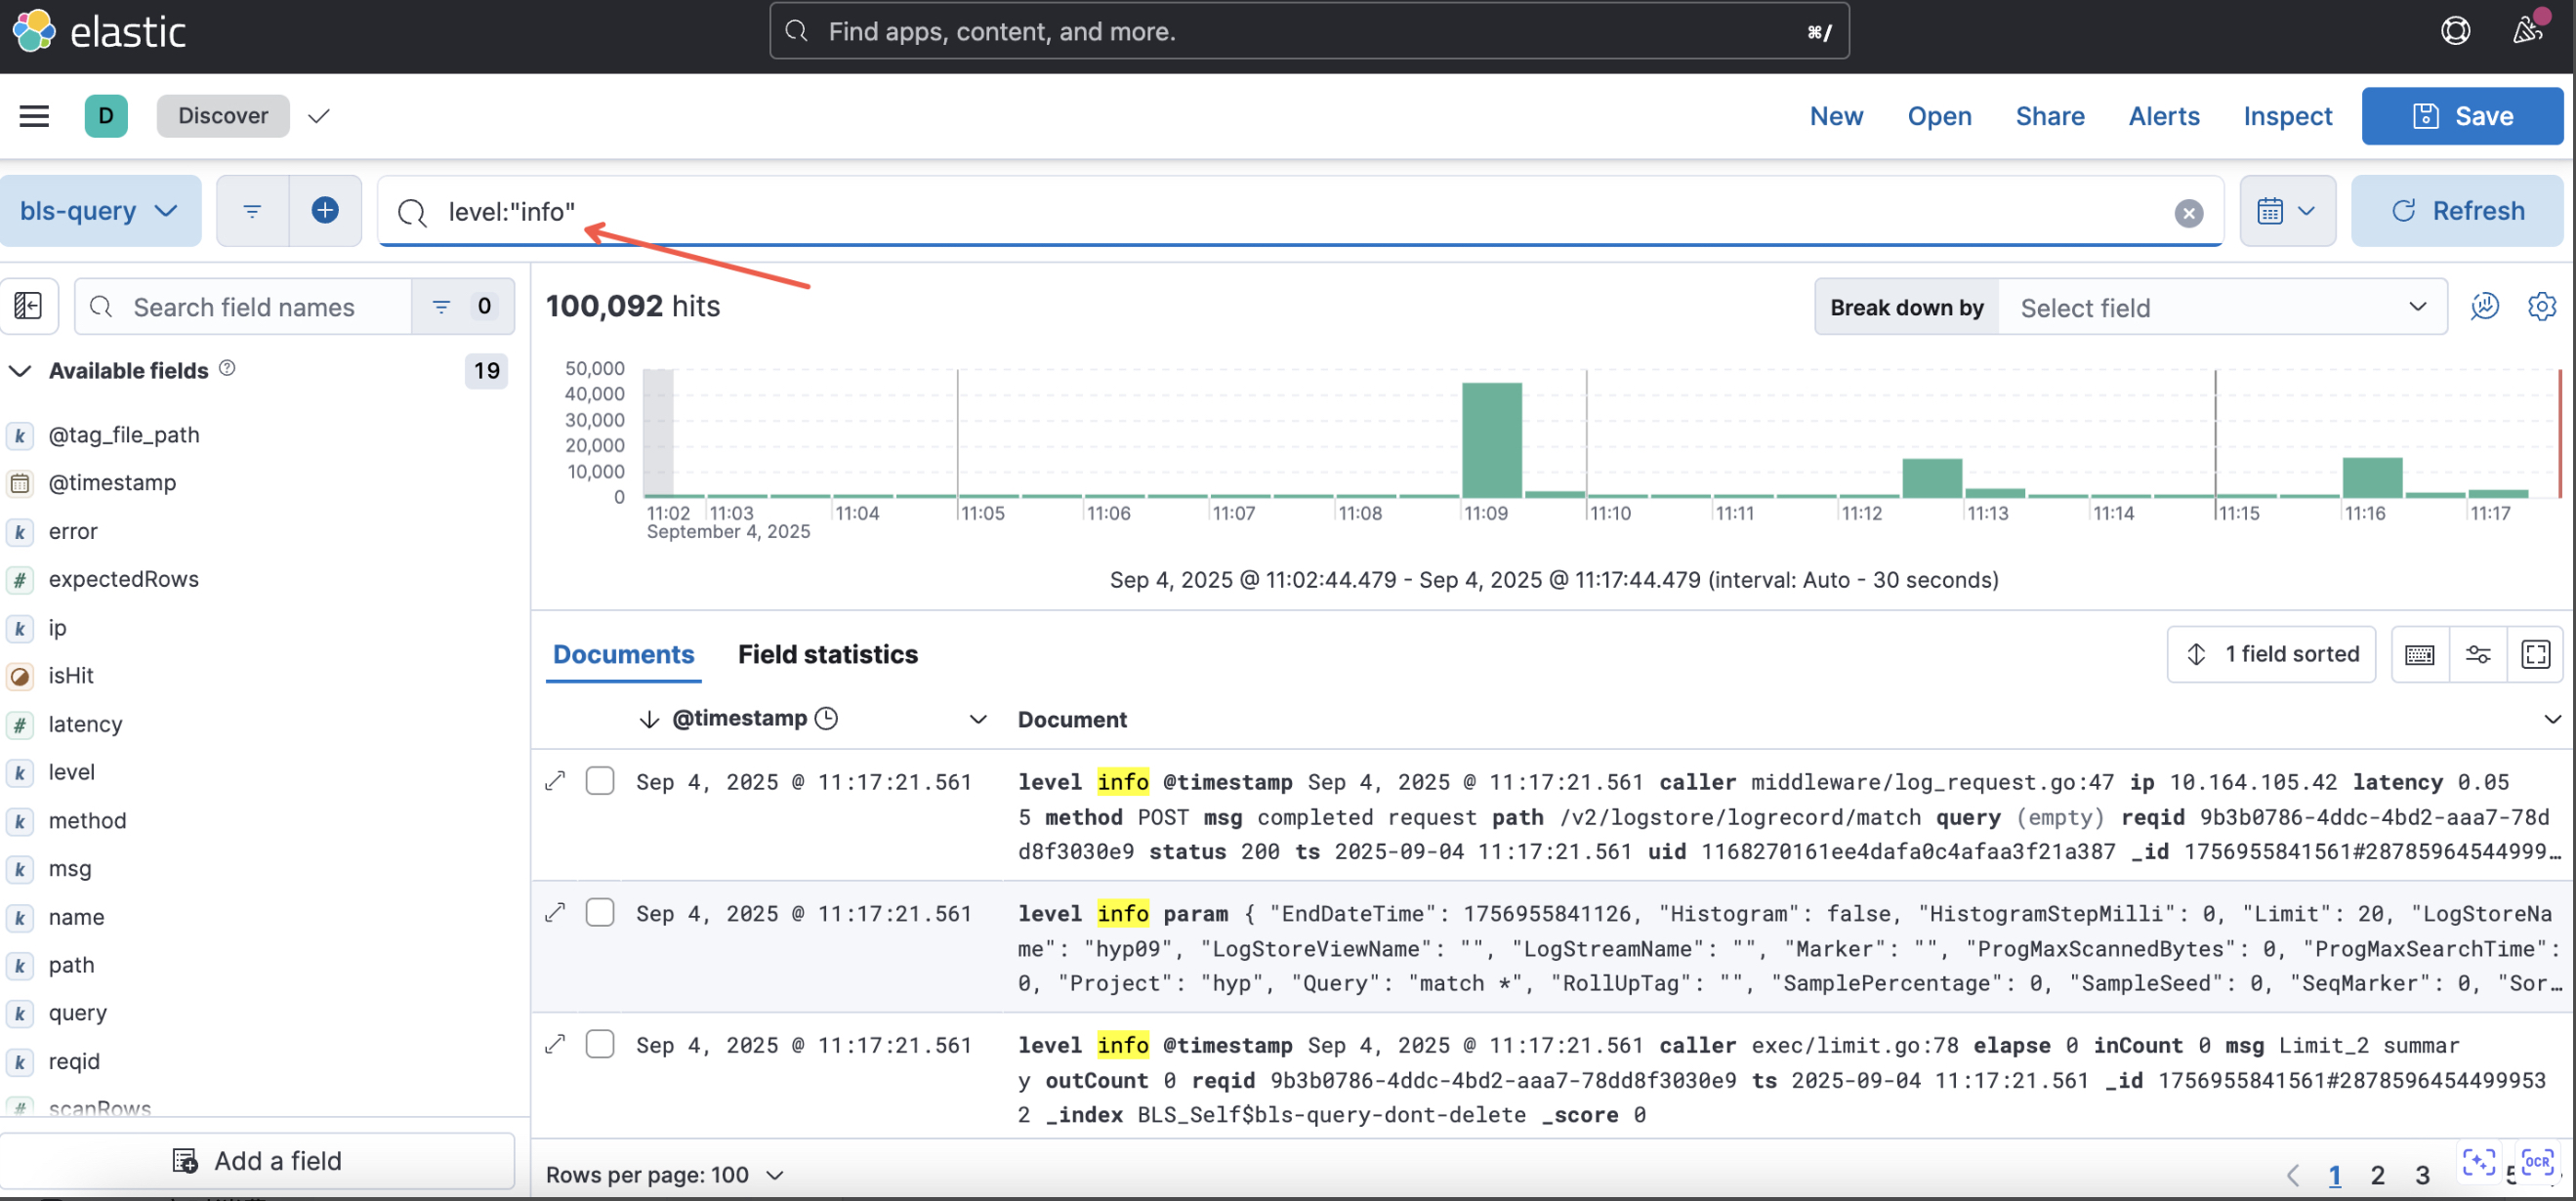Image resolution: width=2576 pixels, height=1201 pixels.
Task: Open the filter options menu icon
Action: pos(252,211)
